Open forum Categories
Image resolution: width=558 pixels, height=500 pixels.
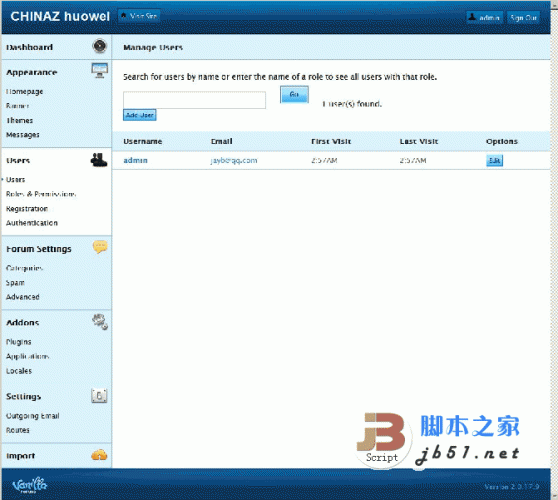25,268
